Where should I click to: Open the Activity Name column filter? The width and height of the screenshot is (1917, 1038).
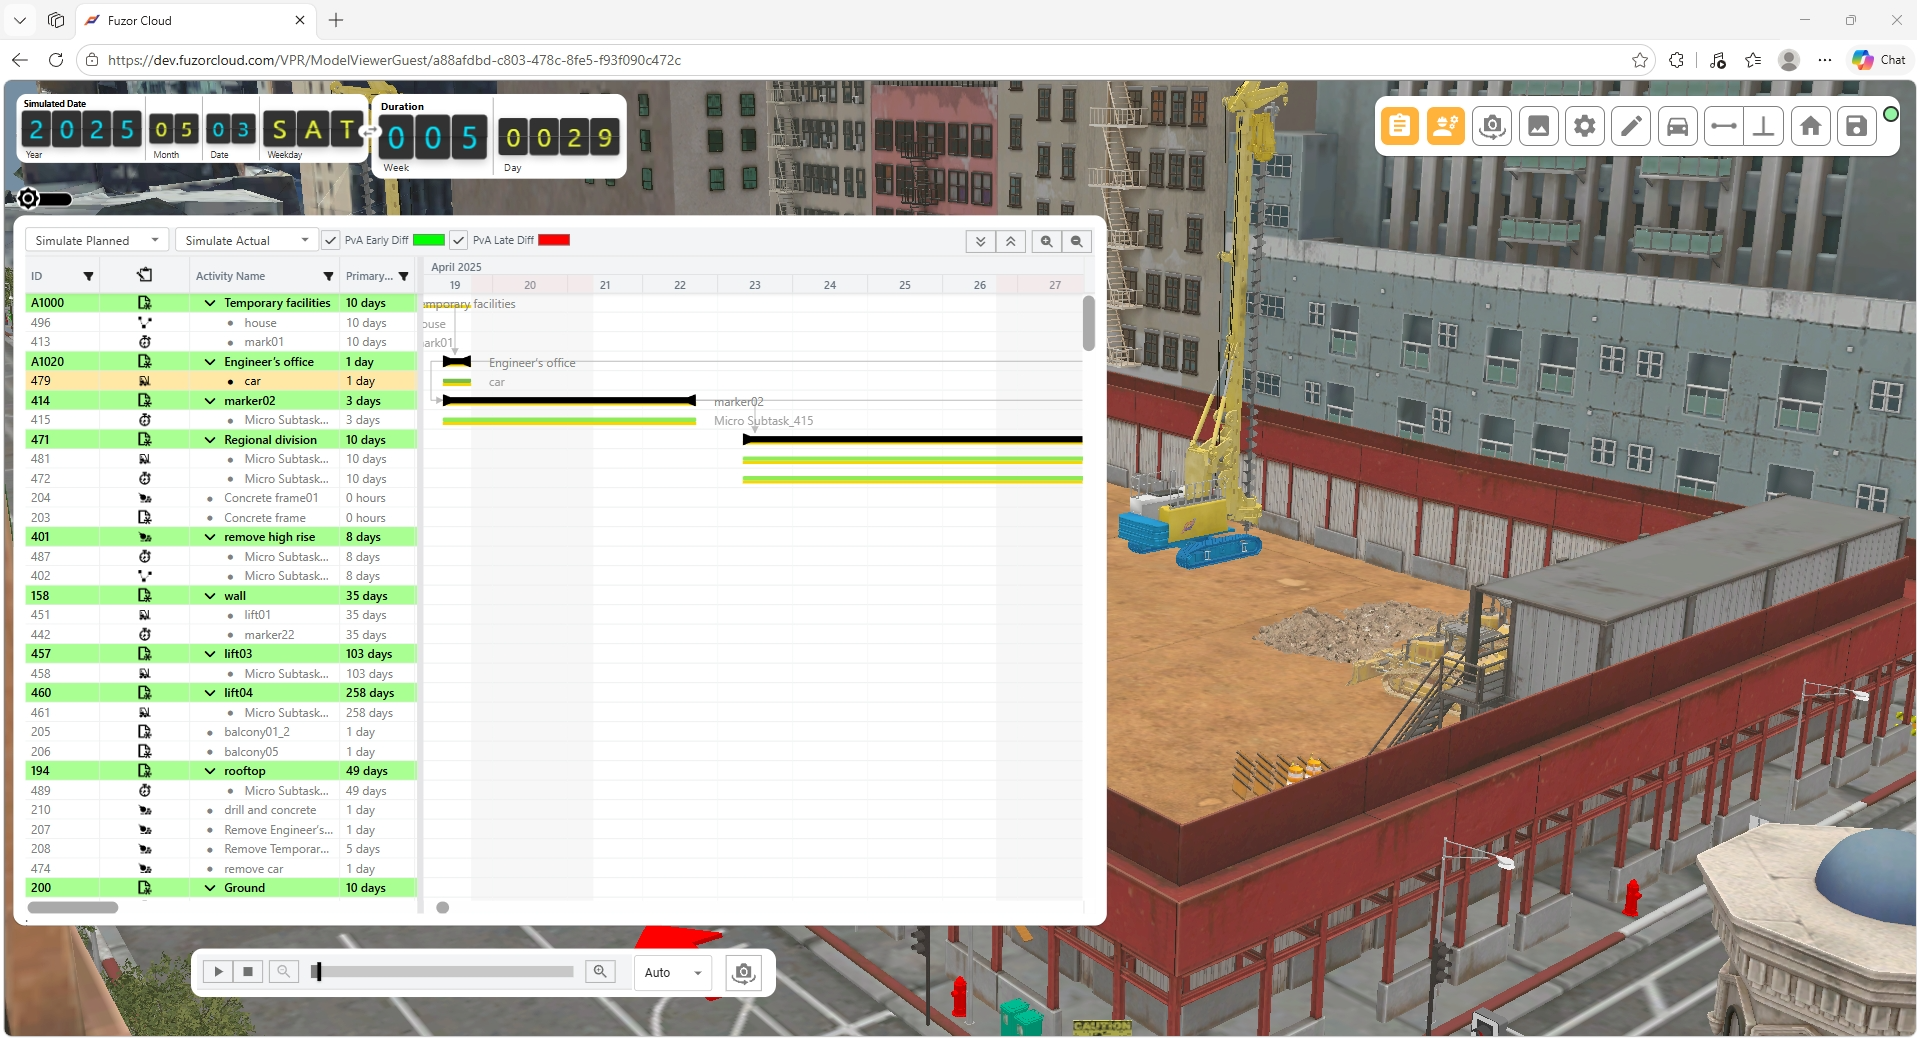pos(328,276)
